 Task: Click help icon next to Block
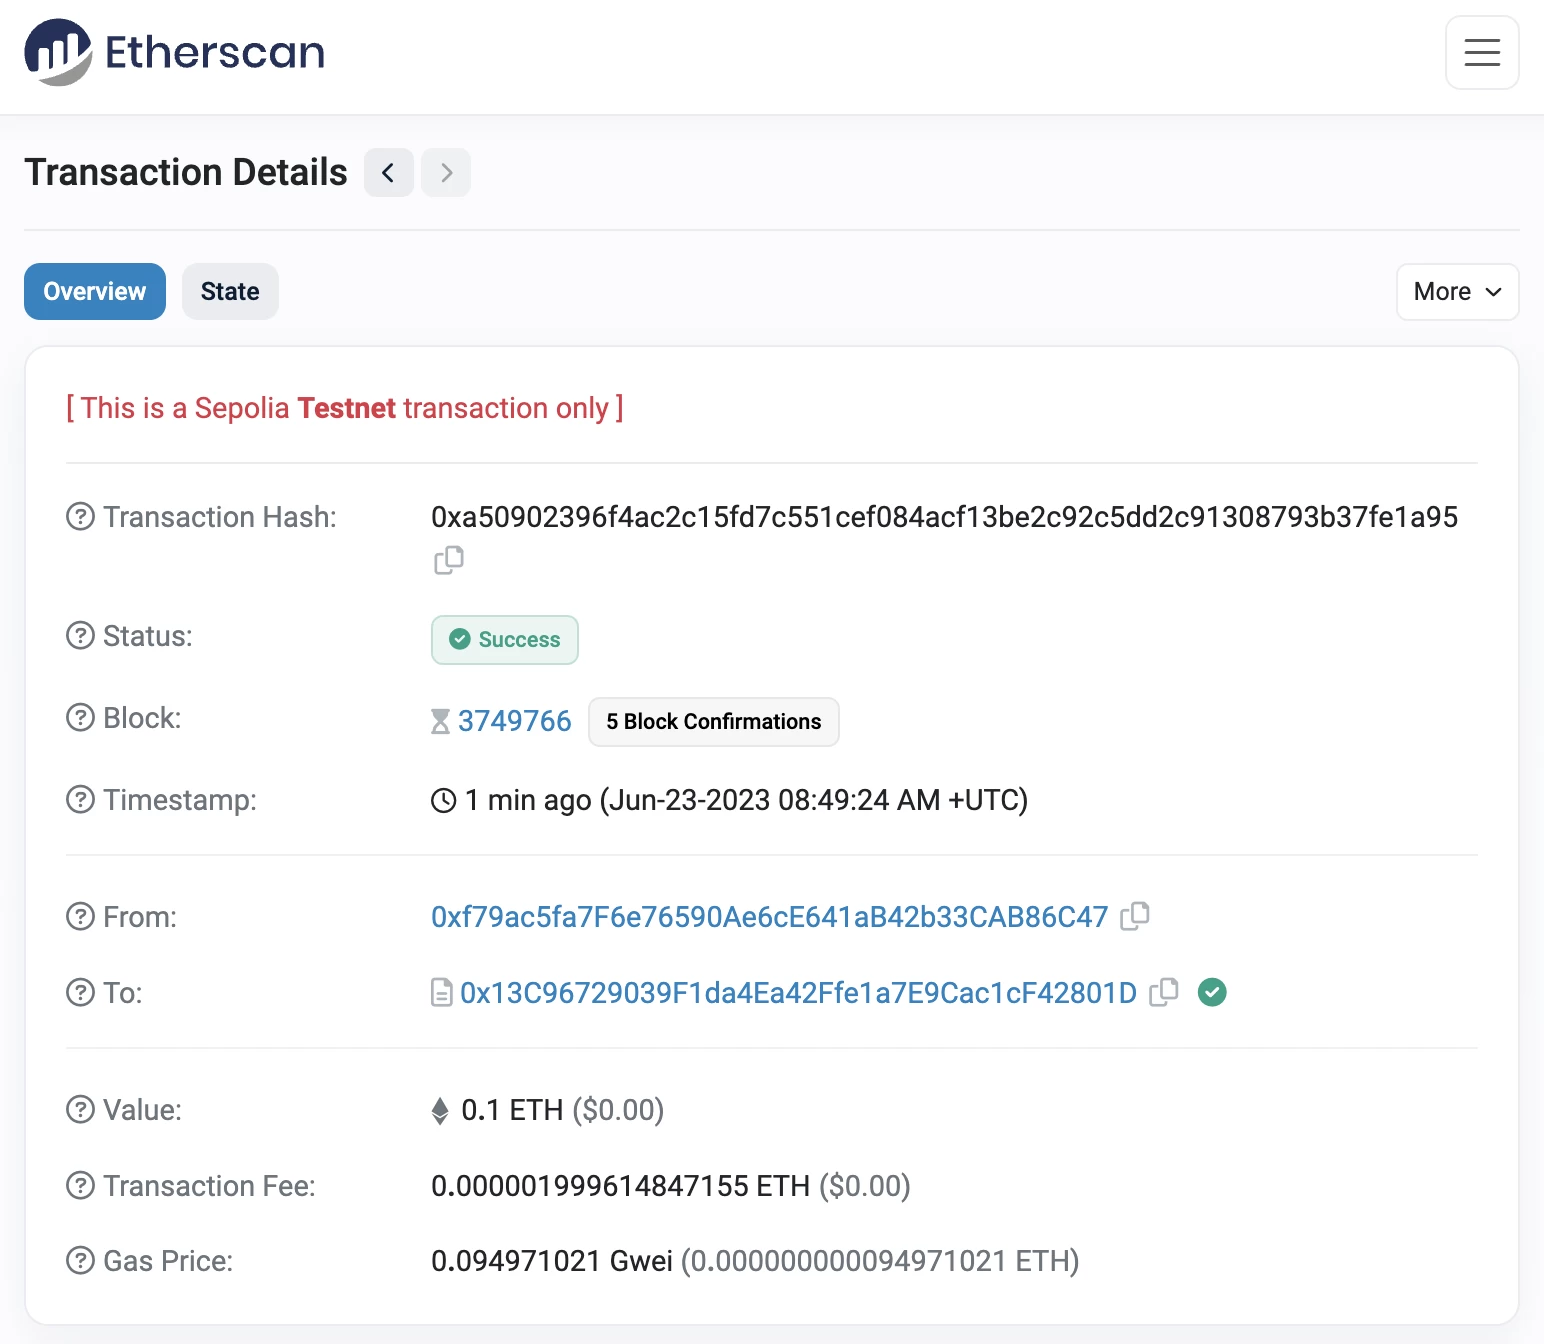coord(80,718)
